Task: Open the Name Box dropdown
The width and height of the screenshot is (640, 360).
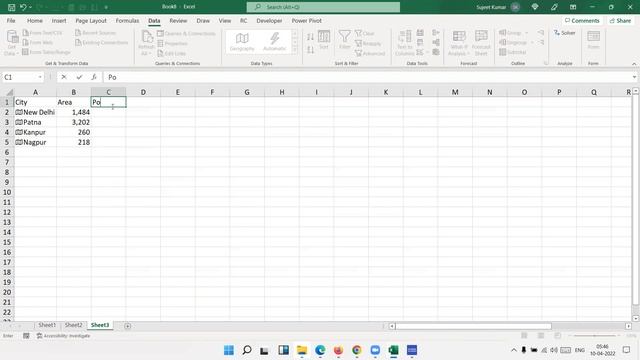Action: coord(40,77)
